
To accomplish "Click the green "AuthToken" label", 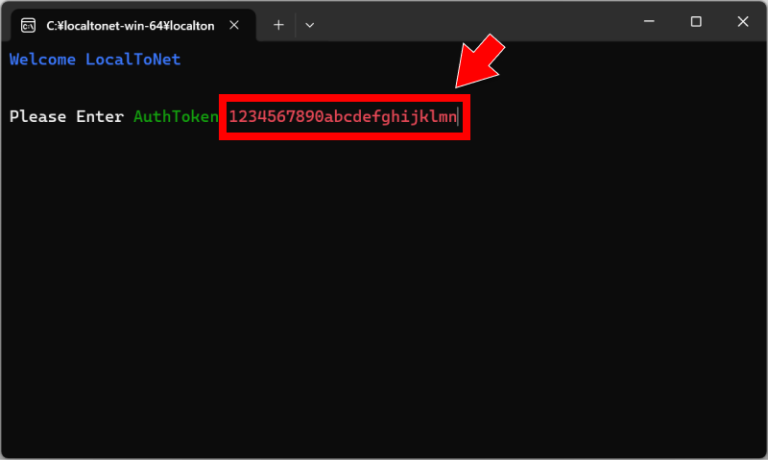I will tap(175, 117).
